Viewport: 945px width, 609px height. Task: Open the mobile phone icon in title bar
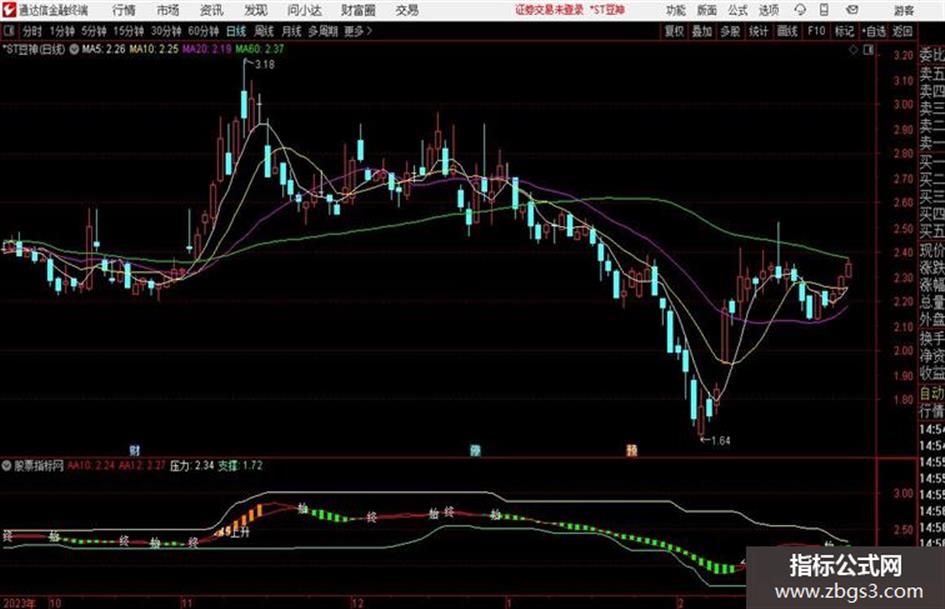[824, 10]
